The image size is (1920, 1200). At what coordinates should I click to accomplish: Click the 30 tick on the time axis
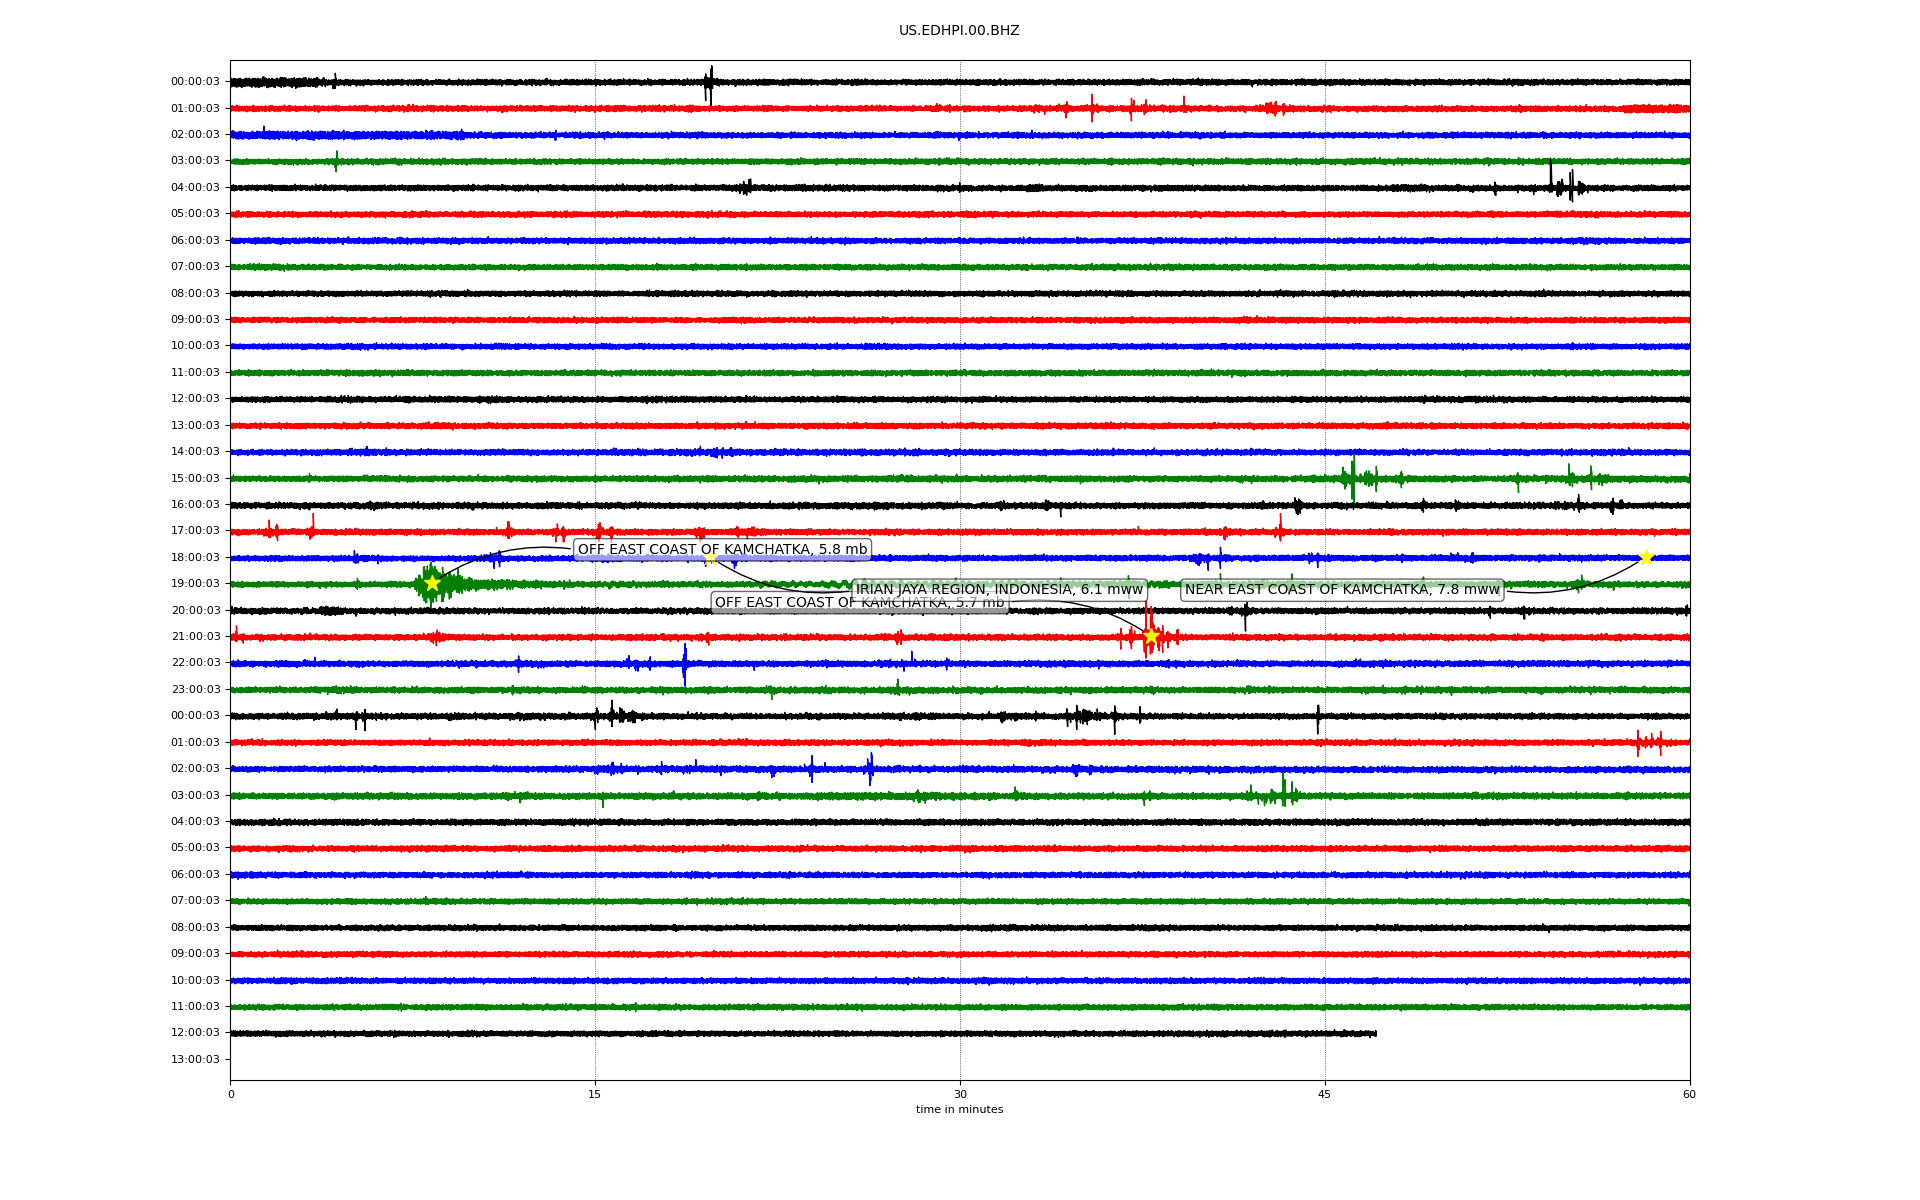click(x=960, y=1094)
